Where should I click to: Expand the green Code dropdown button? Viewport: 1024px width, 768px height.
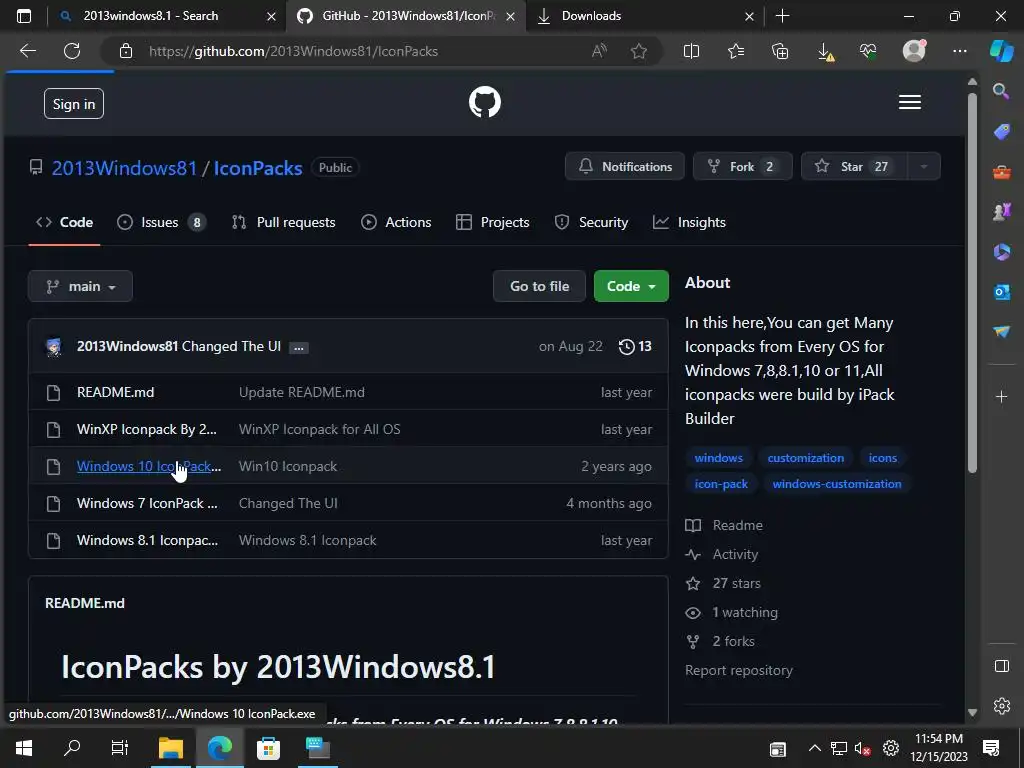tap(631, 286)
